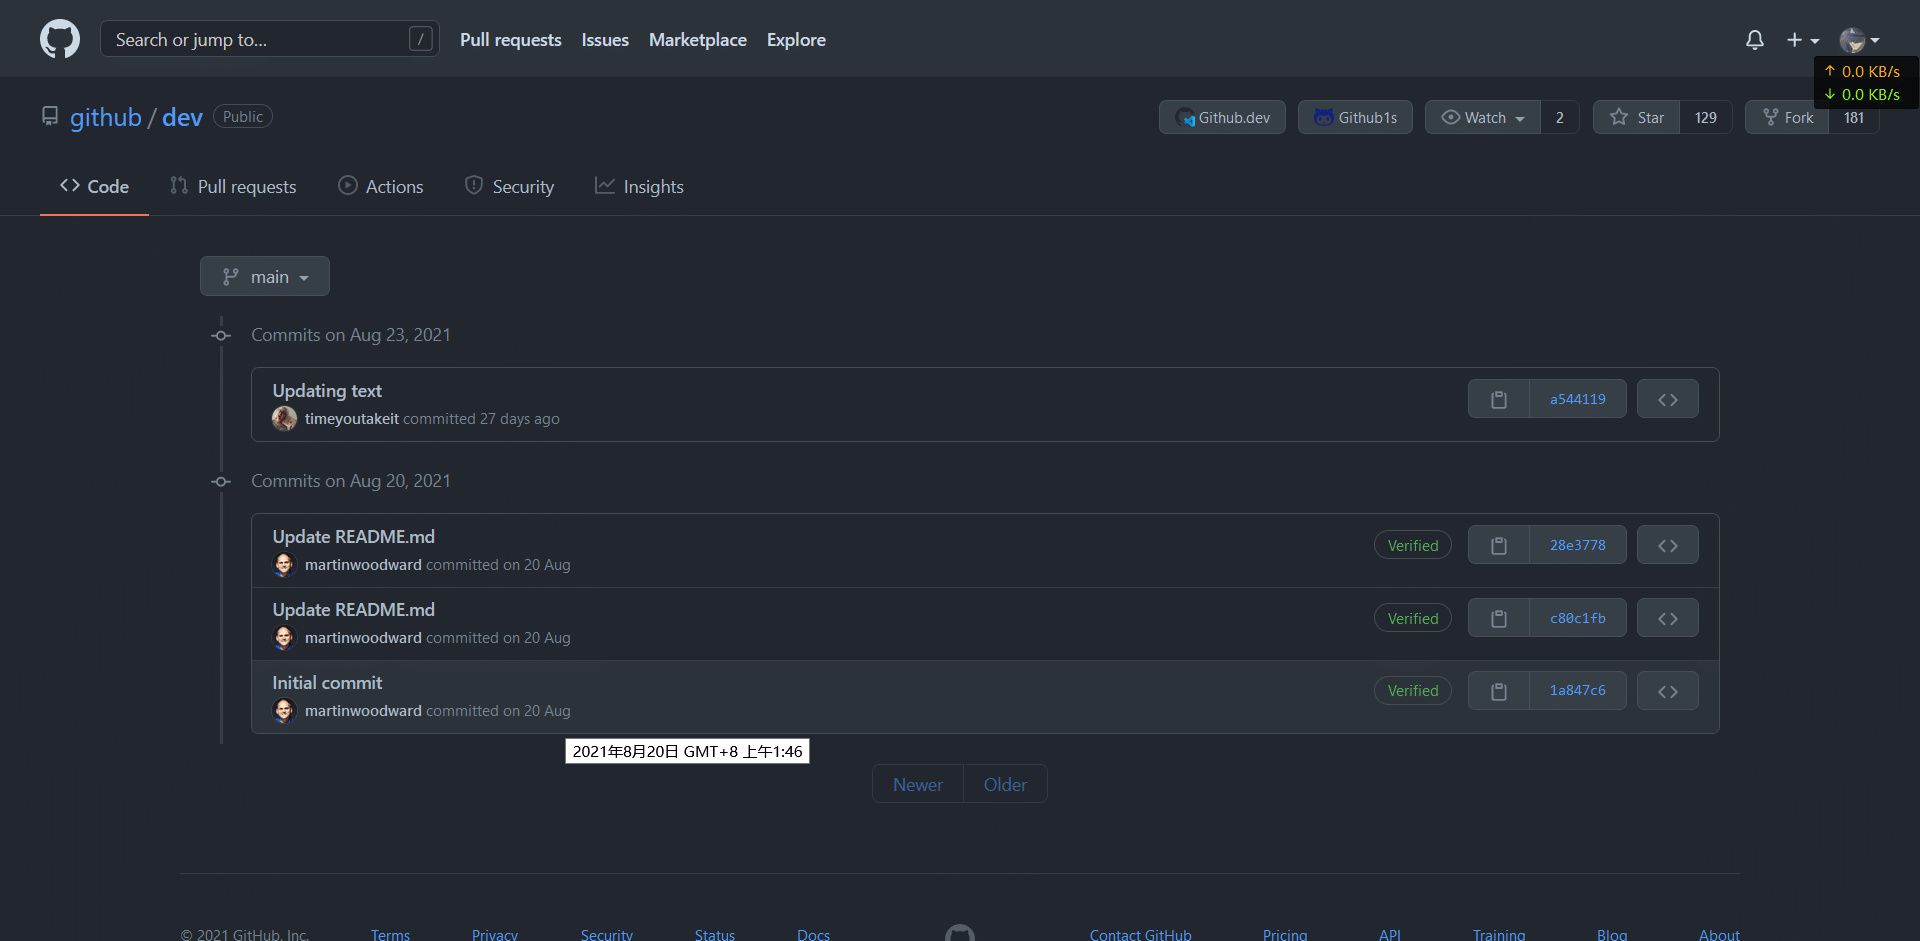1920x941 pixels.
Task: Open API footer link
Action: [1390, 934]
